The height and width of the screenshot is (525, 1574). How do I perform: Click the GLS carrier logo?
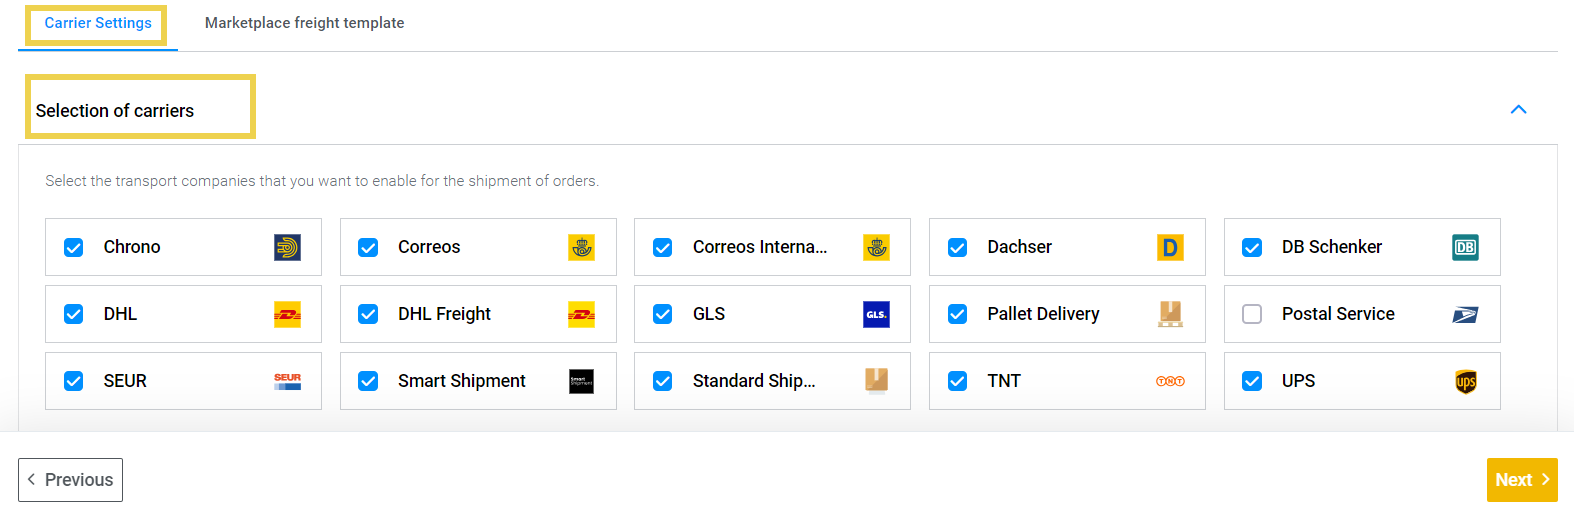pyautogui.click(x=876, y=314)
